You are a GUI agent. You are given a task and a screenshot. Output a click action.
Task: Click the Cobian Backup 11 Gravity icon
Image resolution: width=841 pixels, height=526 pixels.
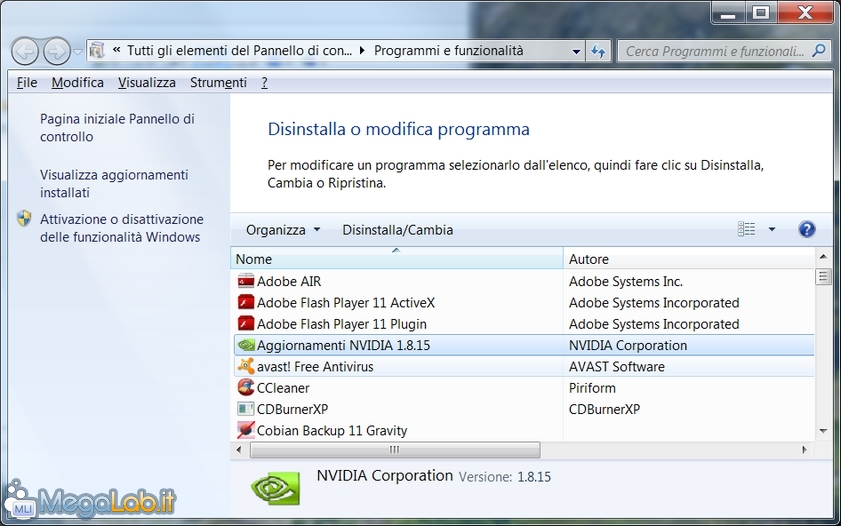[x=246, y=431]
